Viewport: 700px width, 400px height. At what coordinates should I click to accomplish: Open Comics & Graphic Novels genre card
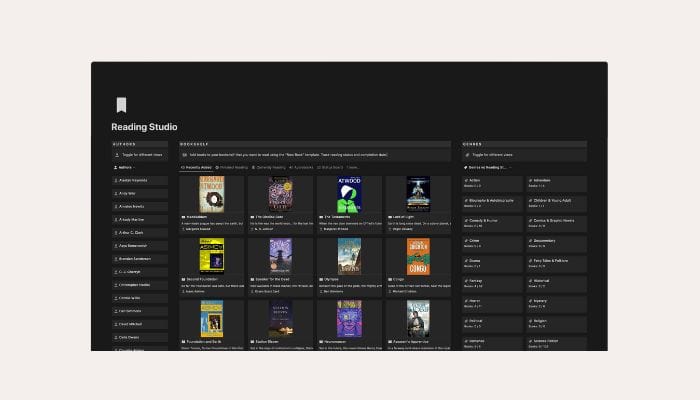pyautogui.click(x=556, y=223)
